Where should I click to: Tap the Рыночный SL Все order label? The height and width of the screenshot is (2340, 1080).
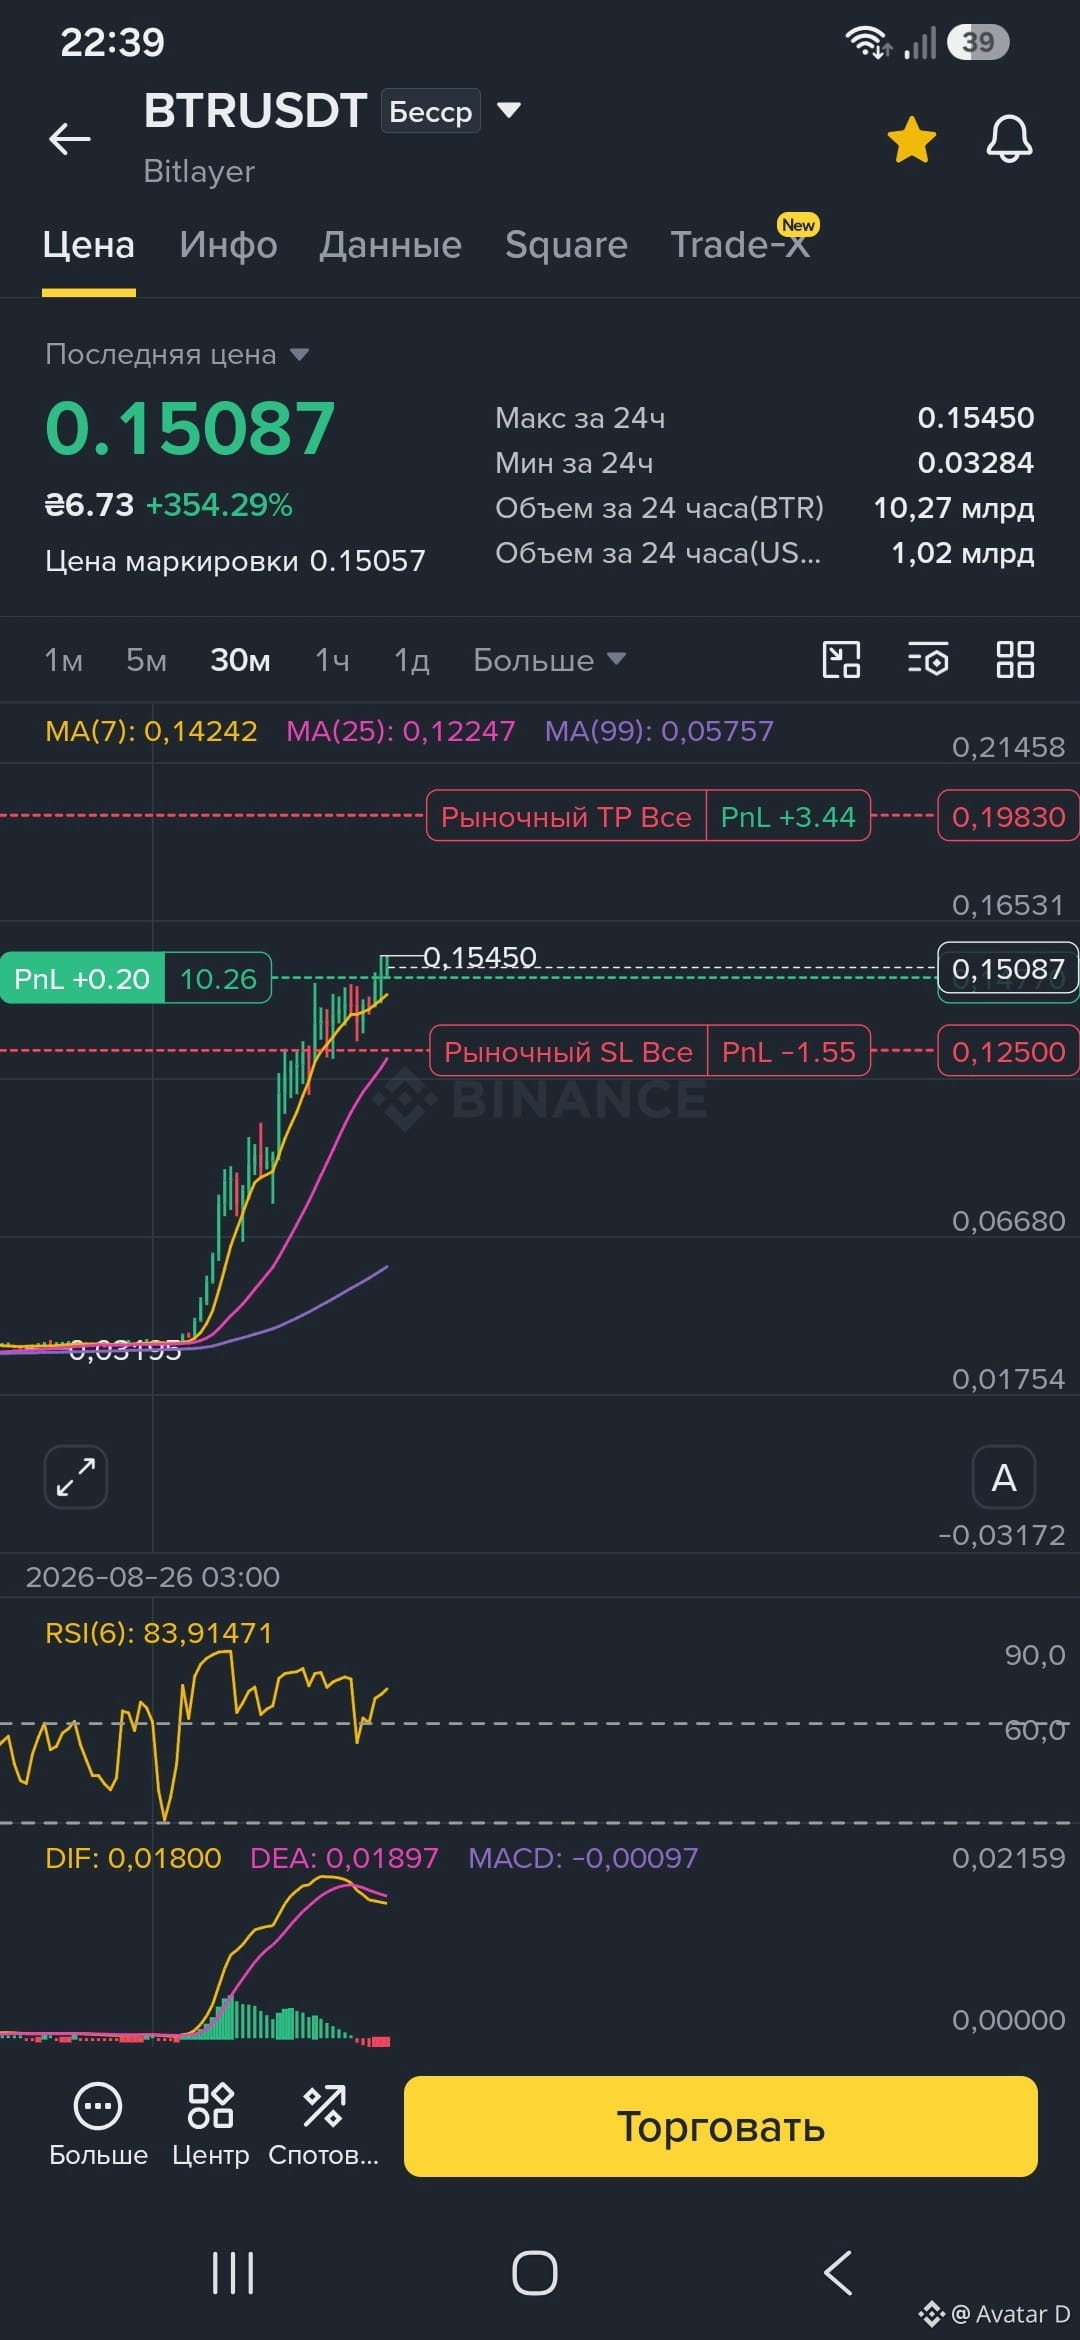click(x=568, y=1052)
